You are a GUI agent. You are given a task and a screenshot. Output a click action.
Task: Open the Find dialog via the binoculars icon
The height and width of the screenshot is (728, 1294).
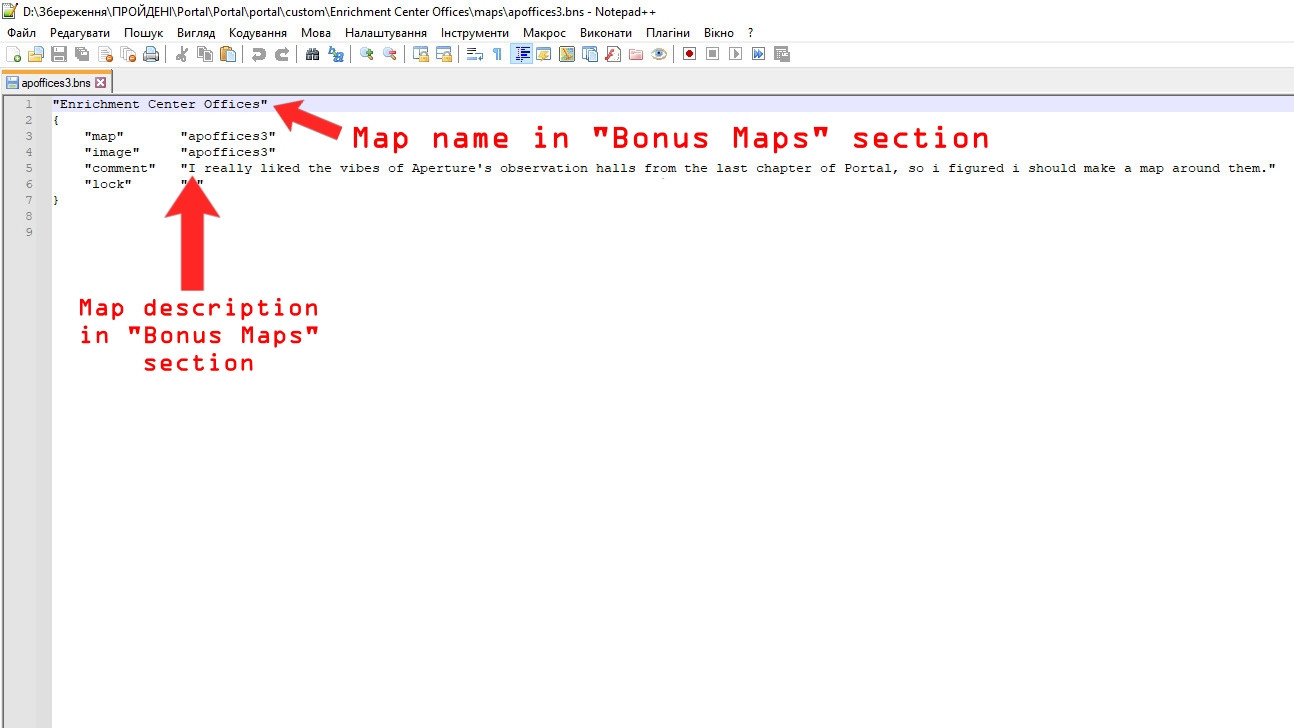pyautogui.click(x=312, y=55)
